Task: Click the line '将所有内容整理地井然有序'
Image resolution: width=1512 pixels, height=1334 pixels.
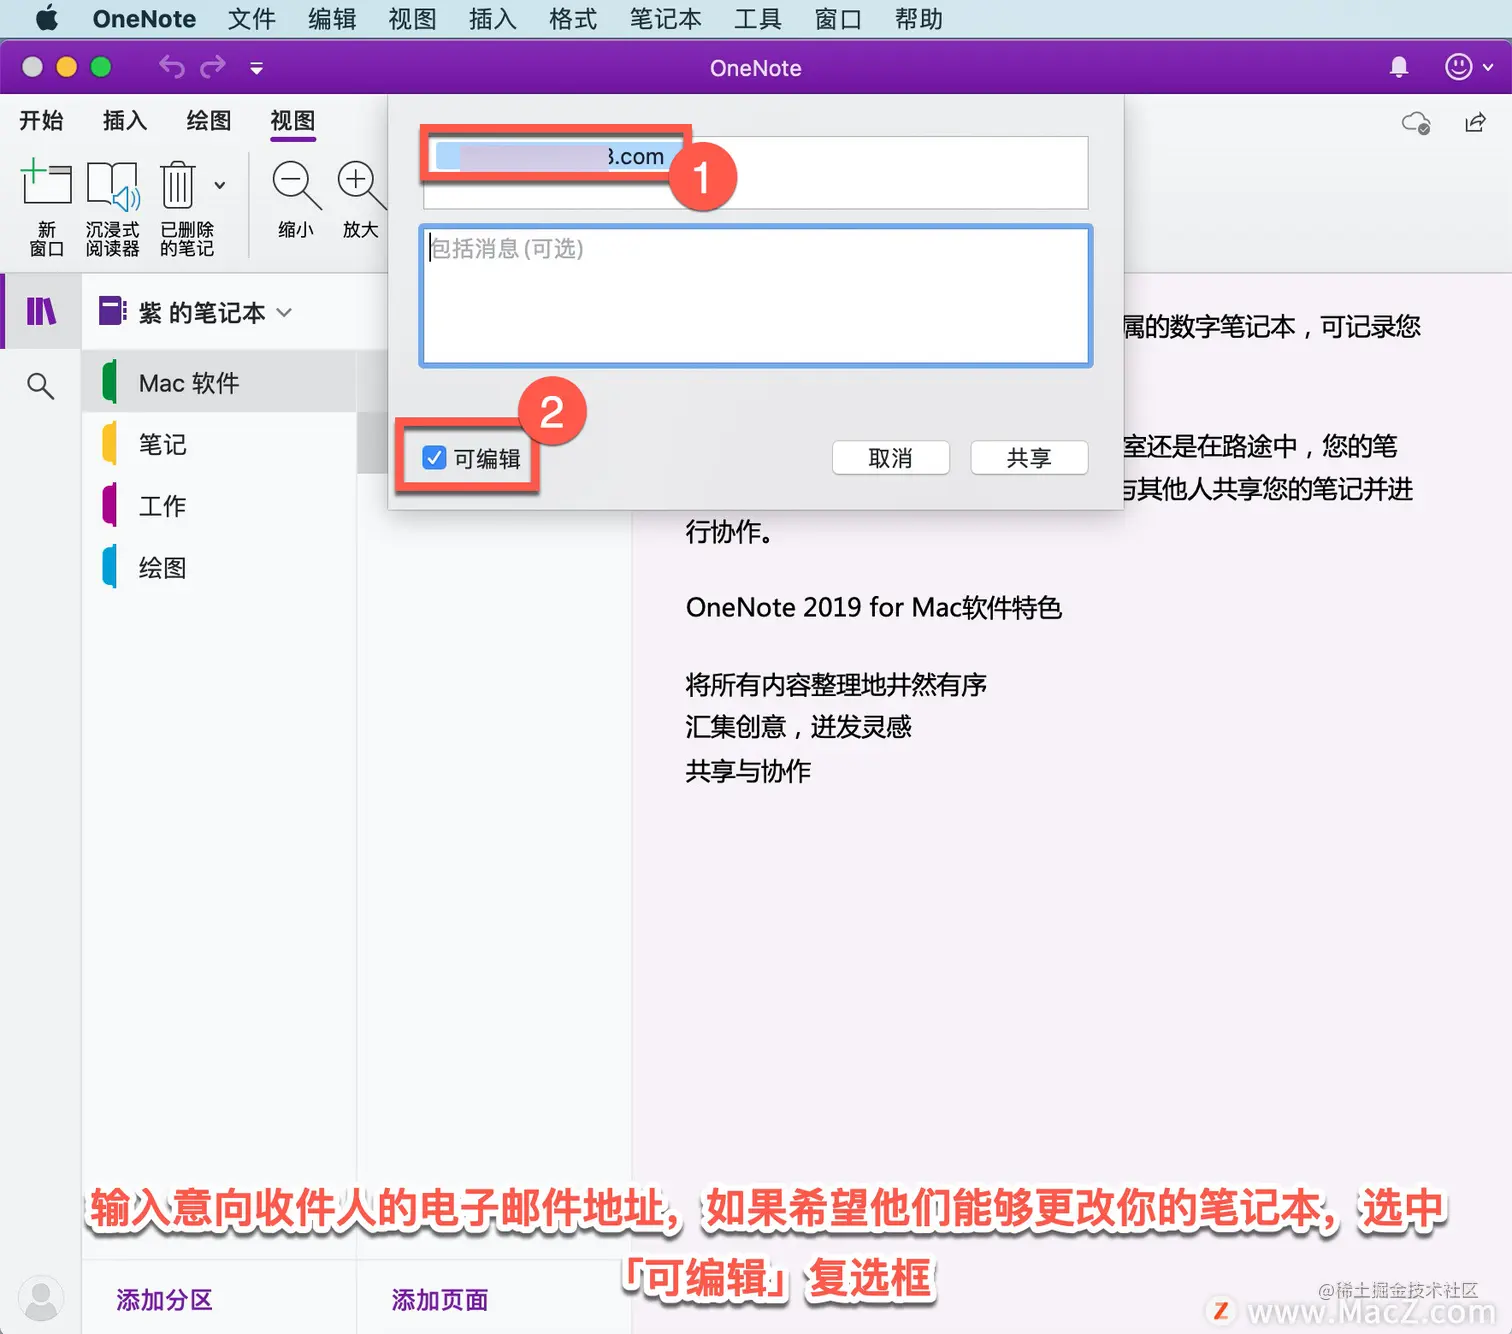Action: click(x=836, y=684)
